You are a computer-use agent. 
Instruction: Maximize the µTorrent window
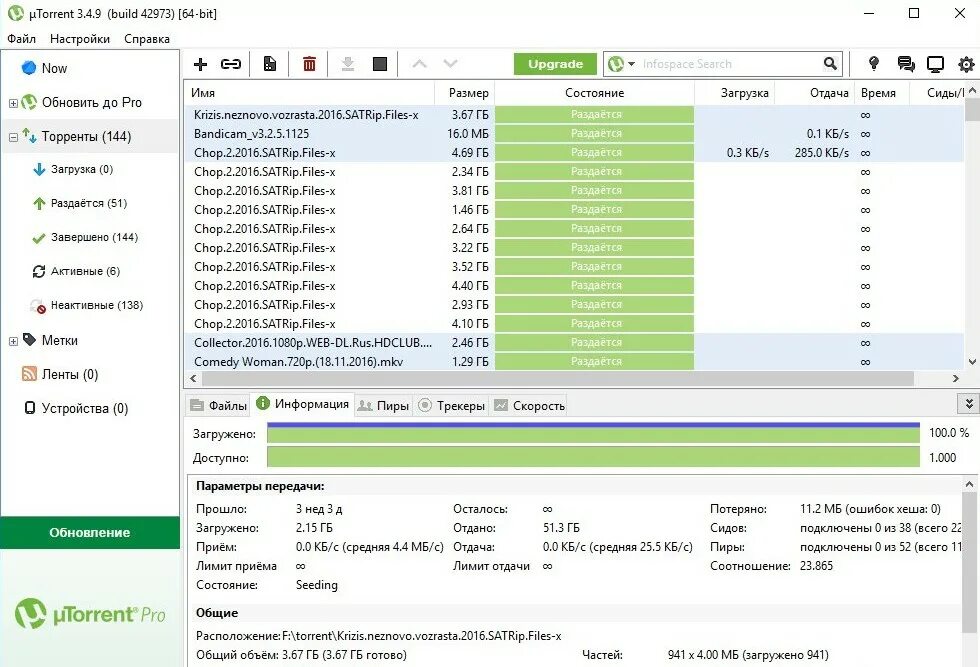[x=914, y=13]
